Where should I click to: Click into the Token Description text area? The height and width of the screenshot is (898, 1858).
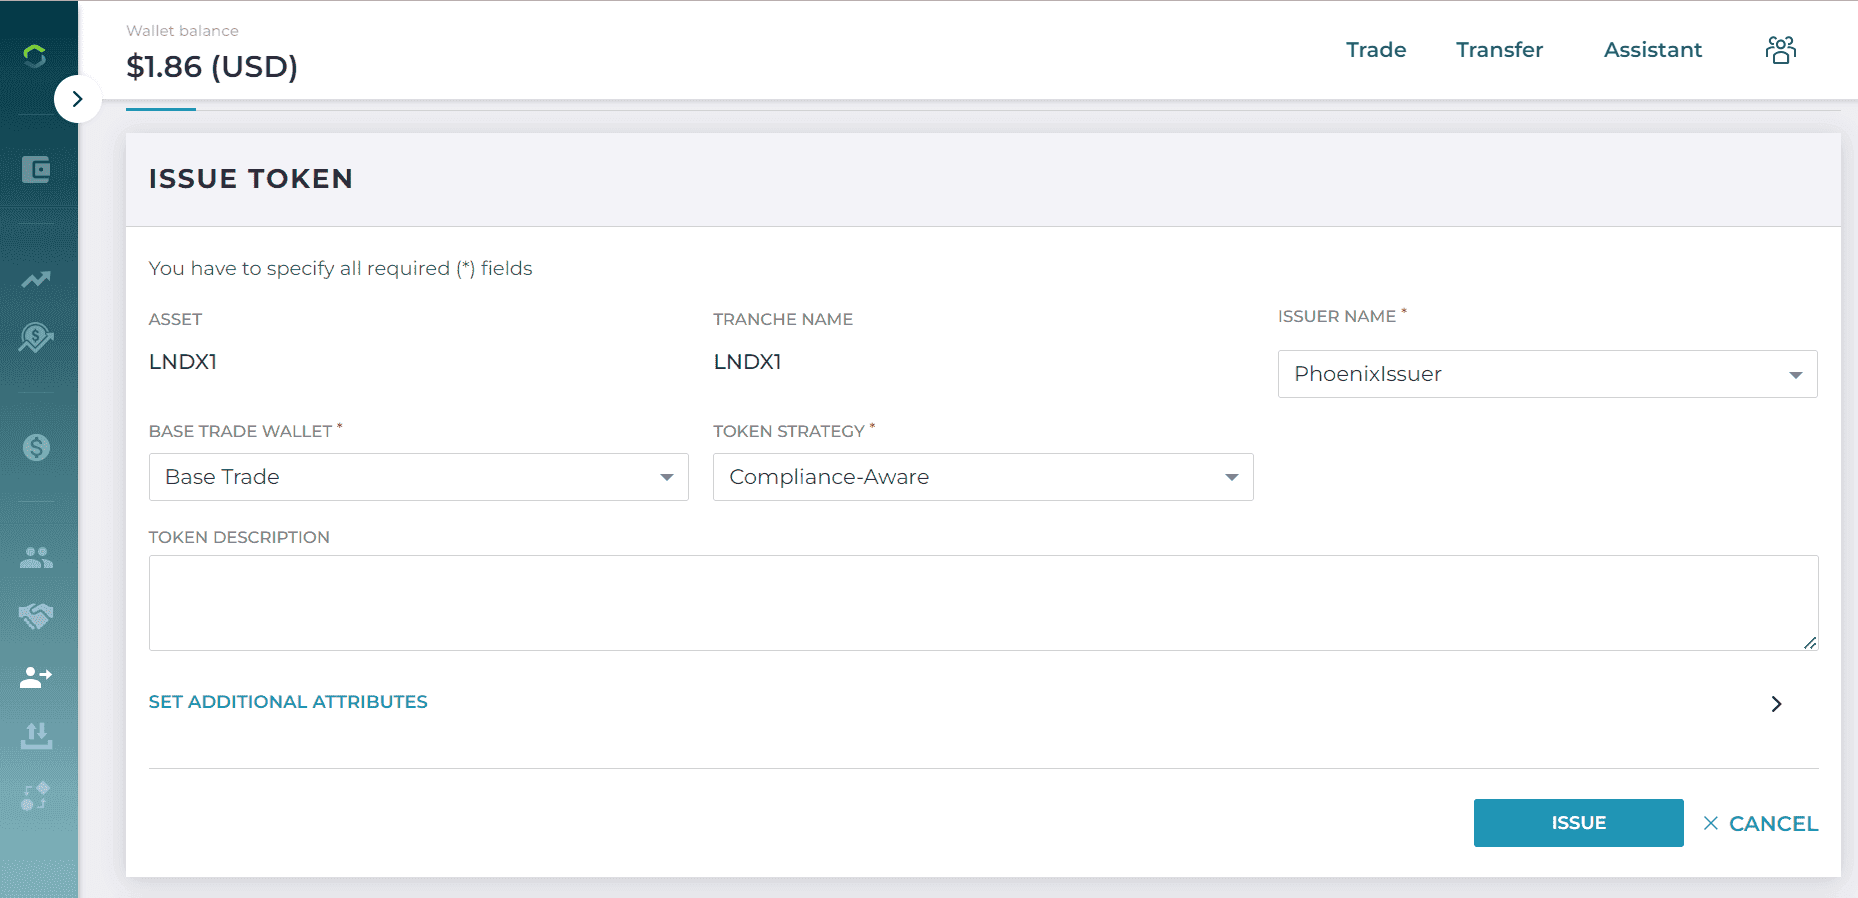(x=983, y=603)
